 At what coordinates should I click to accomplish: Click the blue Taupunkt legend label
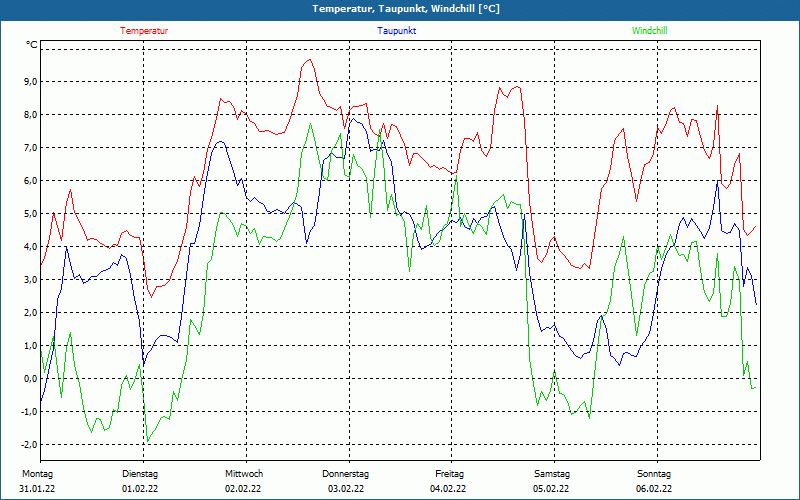(x=396, y=31)
